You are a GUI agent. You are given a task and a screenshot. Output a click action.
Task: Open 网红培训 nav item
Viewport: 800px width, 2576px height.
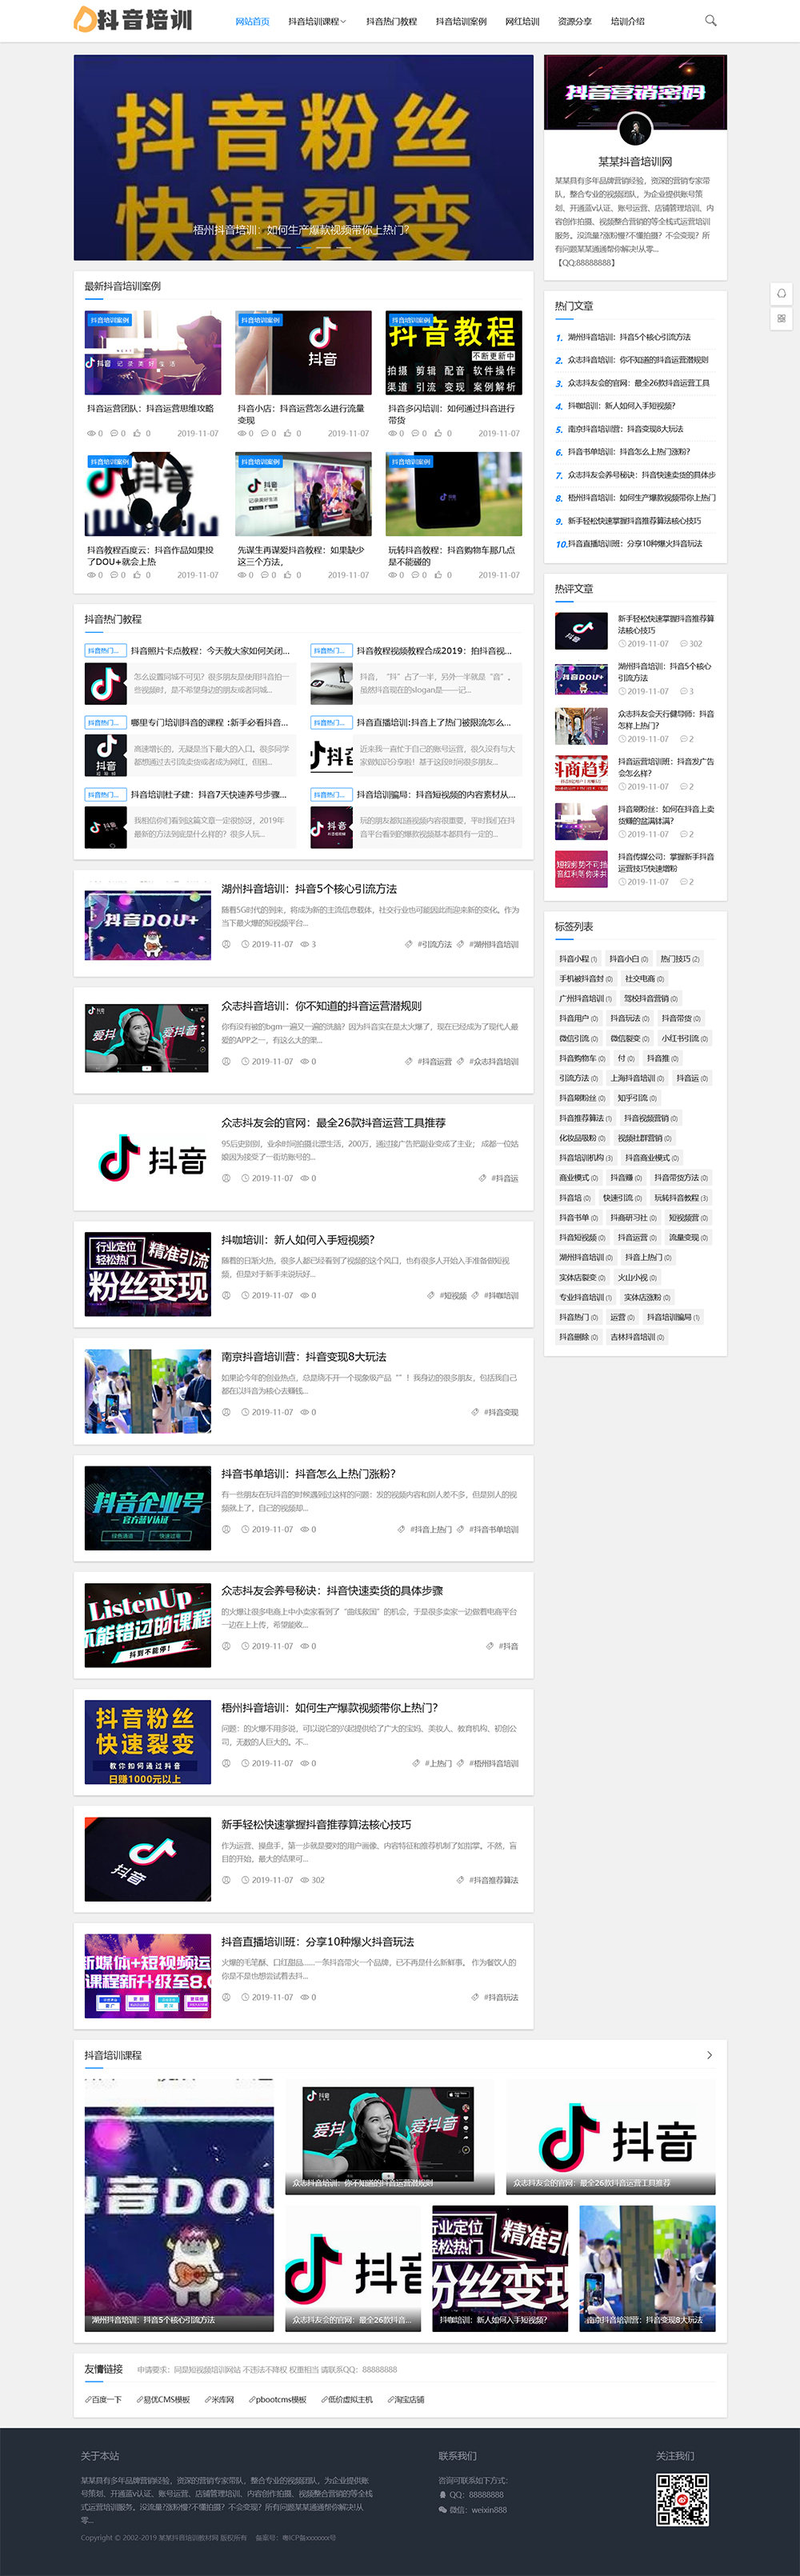point(522,21)
